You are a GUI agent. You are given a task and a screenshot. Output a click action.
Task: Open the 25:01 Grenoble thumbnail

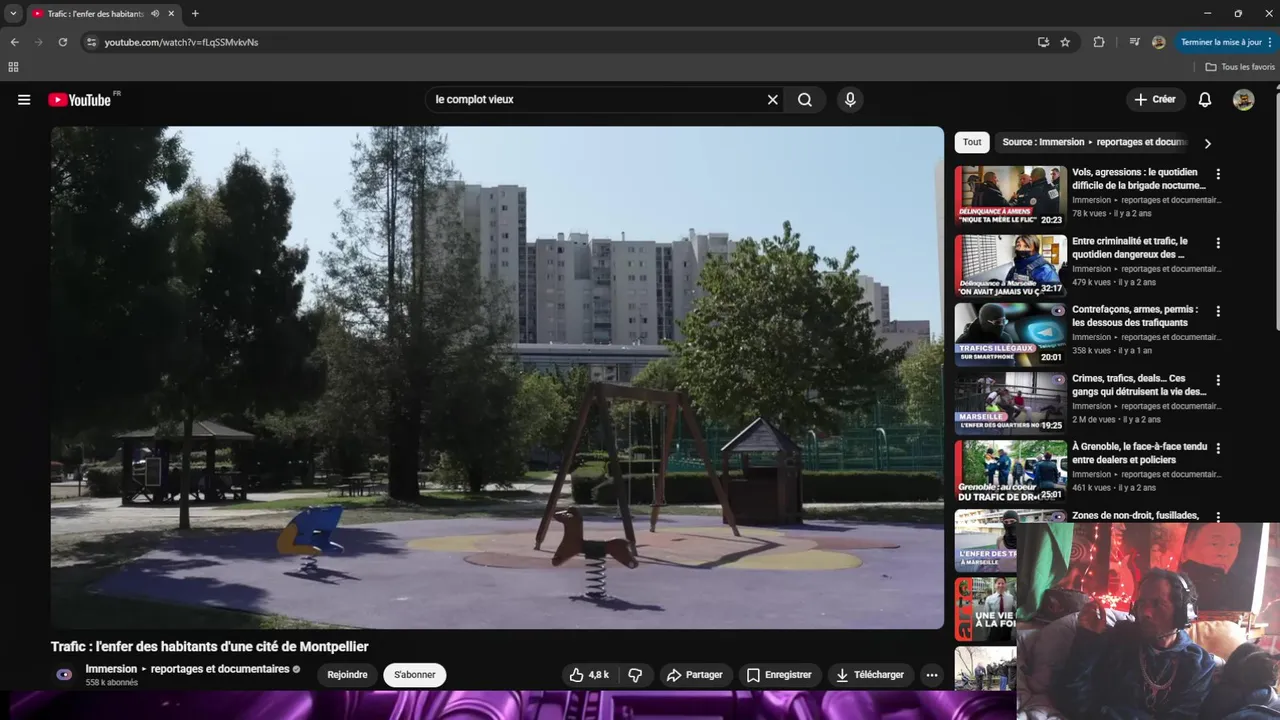click(x=1010, y=471)
